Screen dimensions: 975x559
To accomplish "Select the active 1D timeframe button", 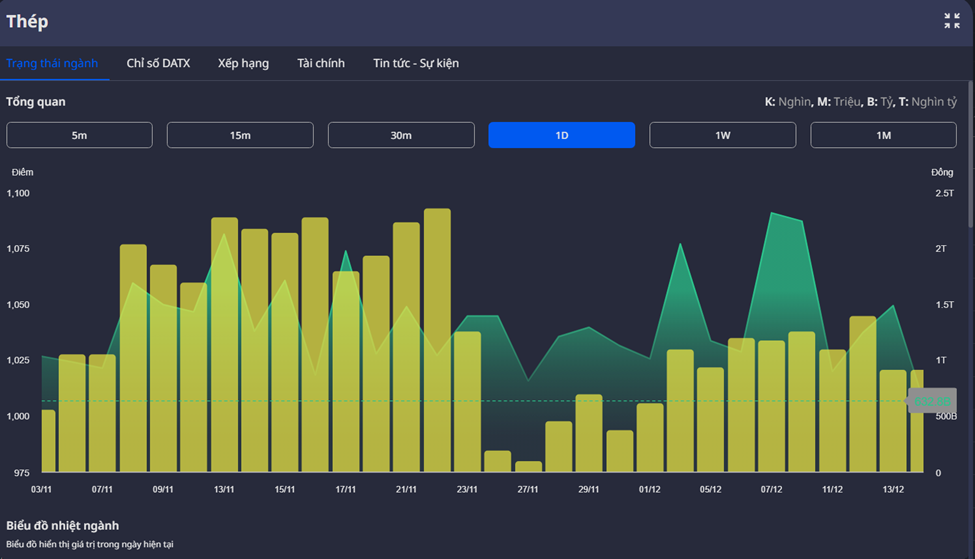I will (561, 135).
